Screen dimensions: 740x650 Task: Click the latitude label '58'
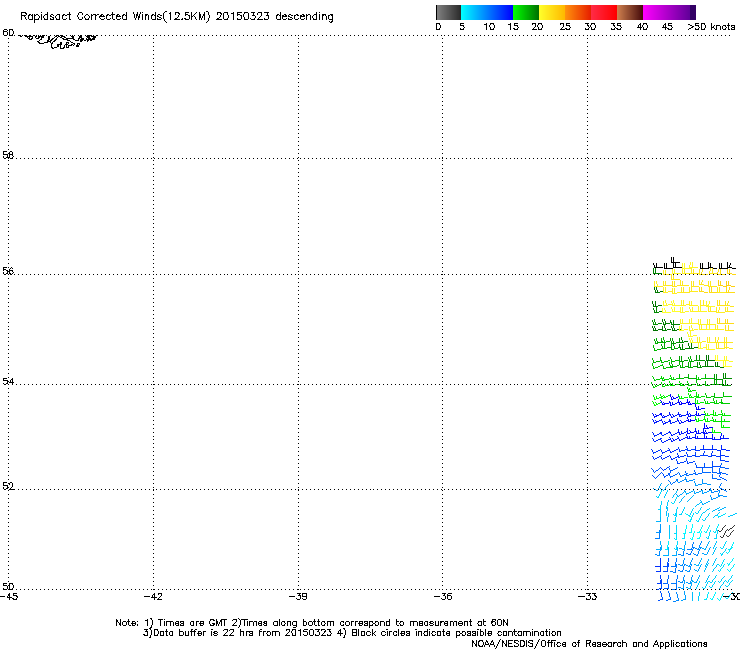point(8,155)
